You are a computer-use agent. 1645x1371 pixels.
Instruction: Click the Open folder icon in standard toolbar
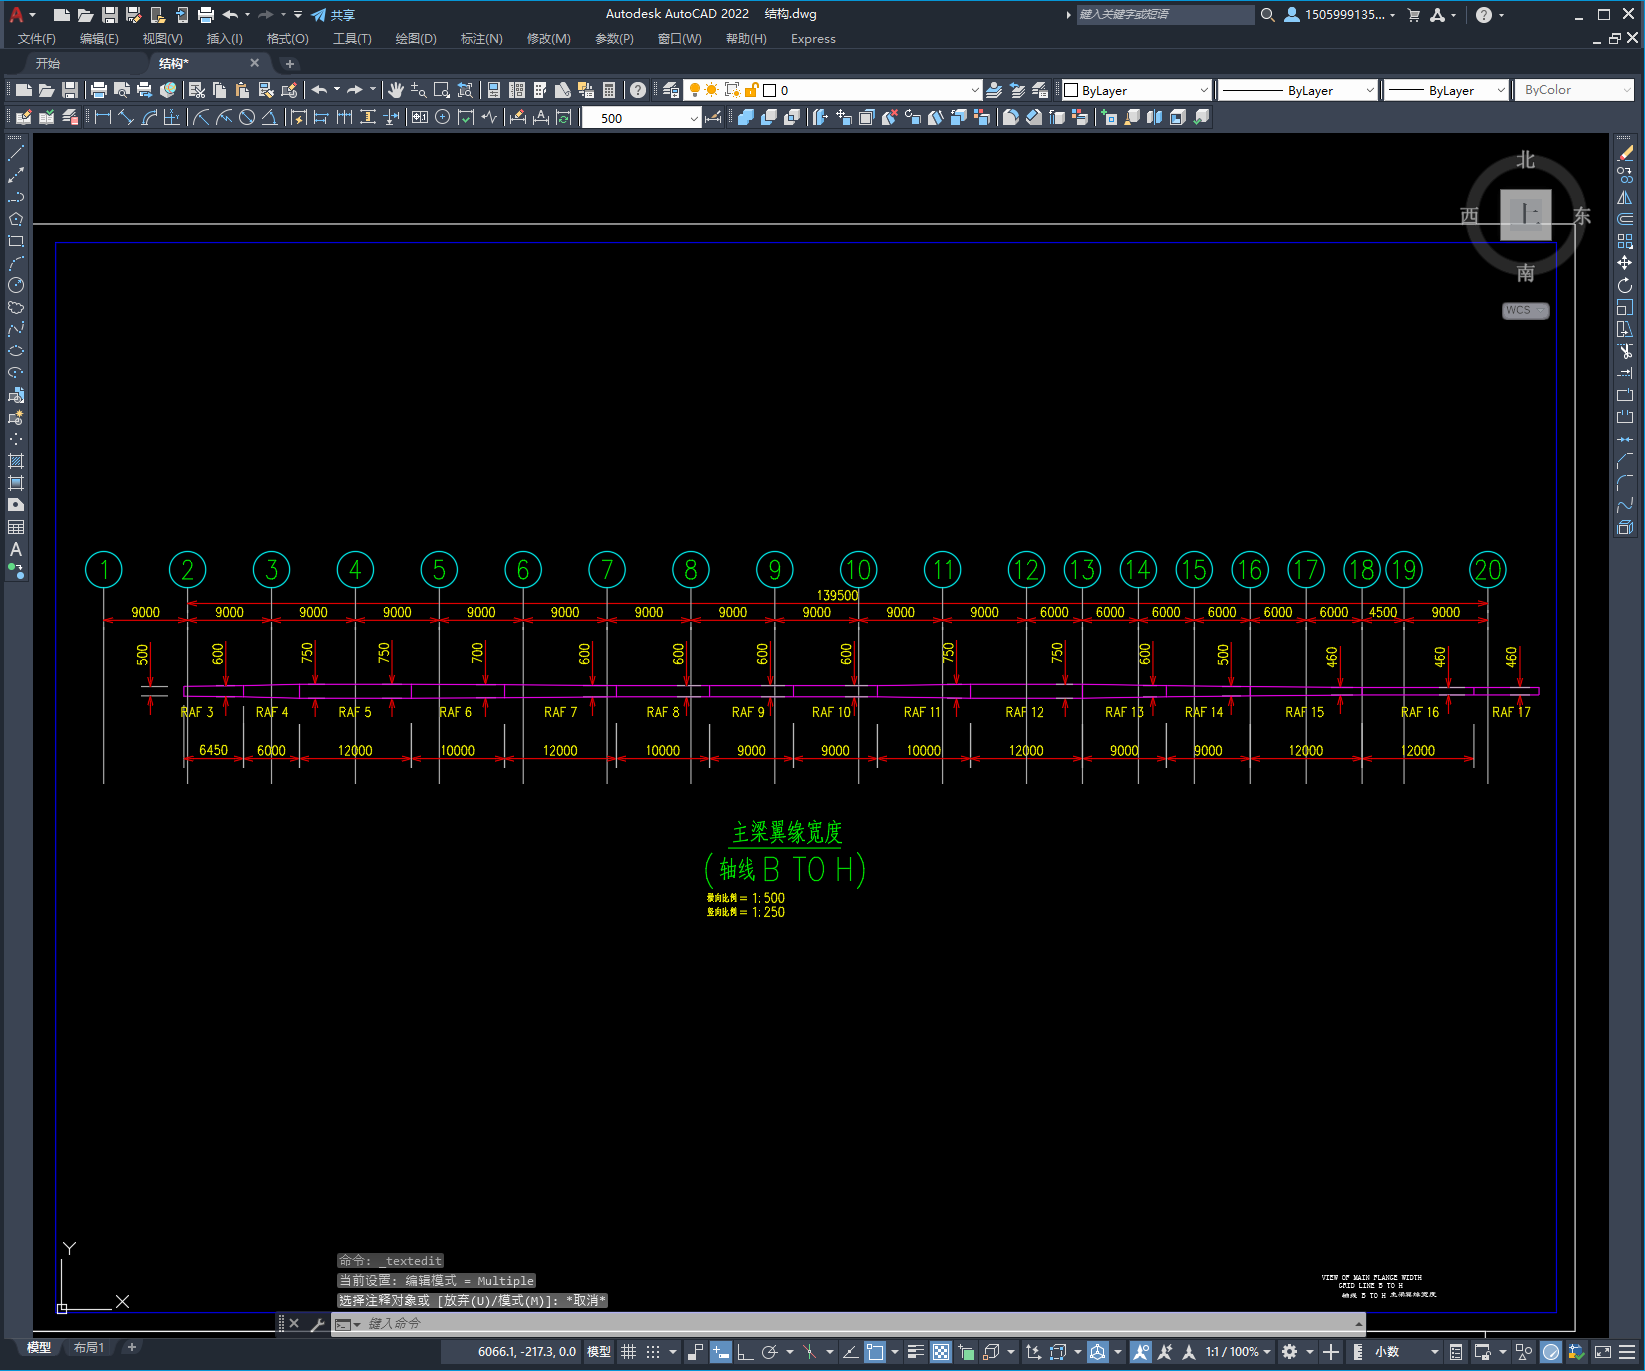click(x=46, y=90)
